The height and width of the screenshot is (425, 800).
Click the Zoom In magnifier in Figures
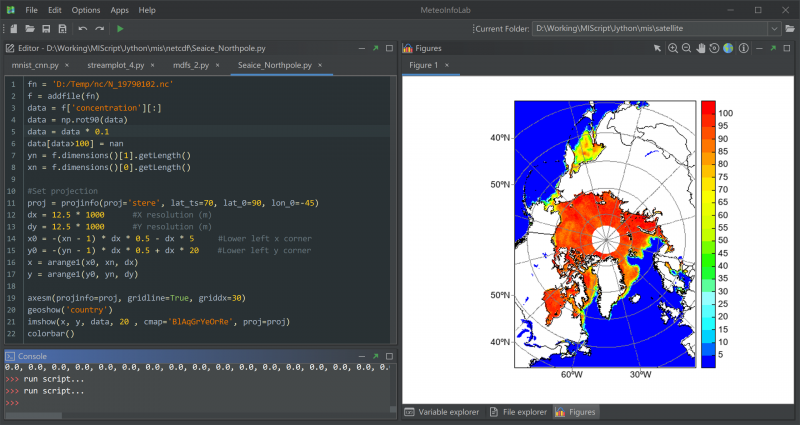tap(672, 48)
